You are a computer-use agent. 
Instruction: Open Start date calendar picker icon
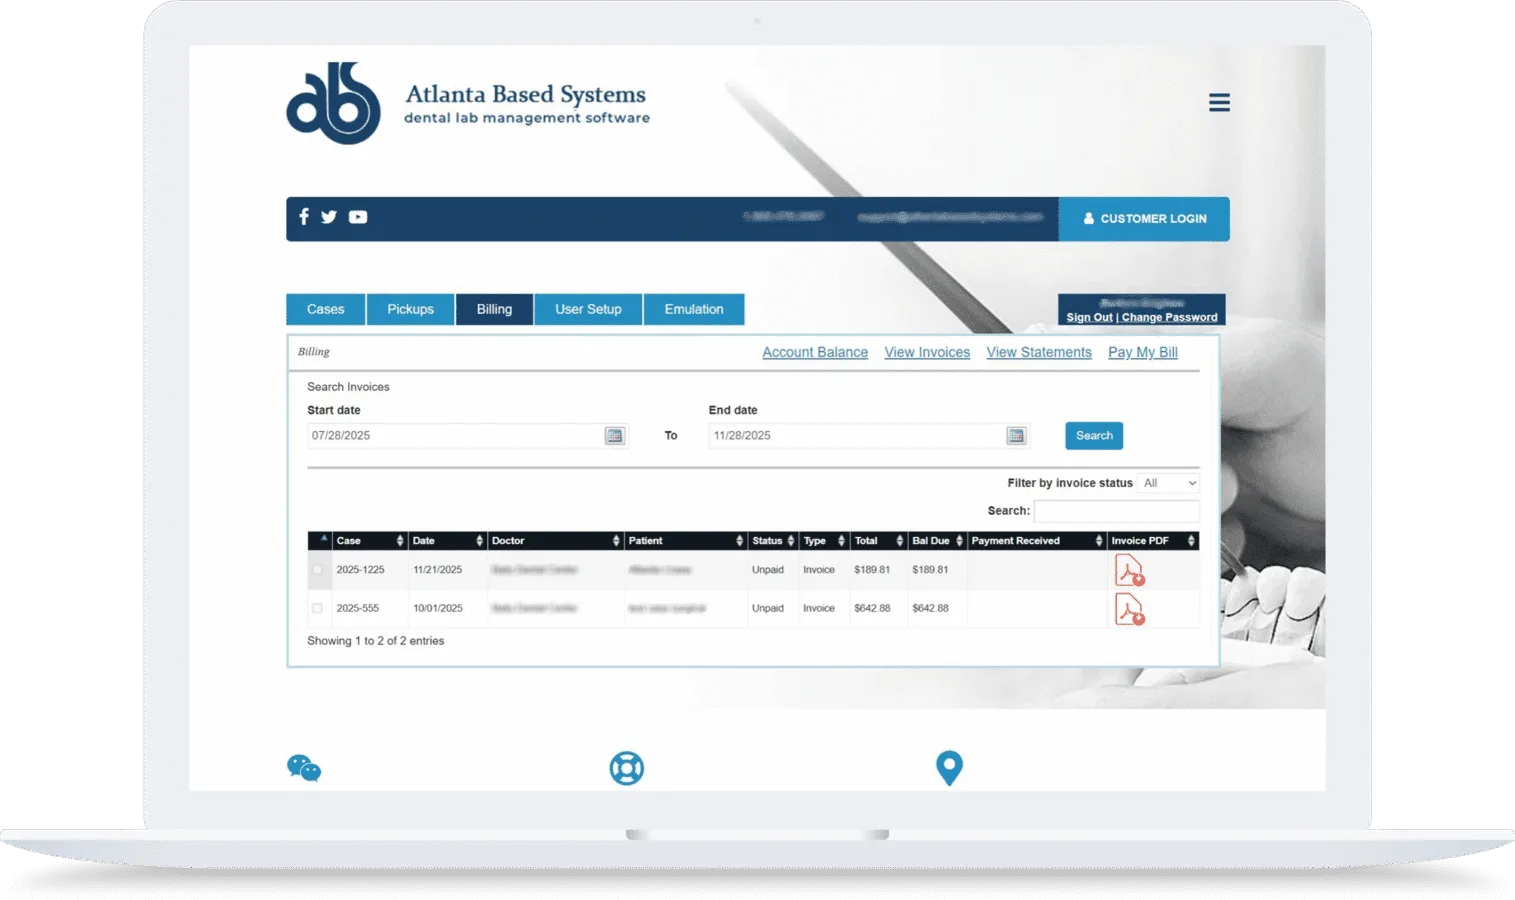pos(614,436)
